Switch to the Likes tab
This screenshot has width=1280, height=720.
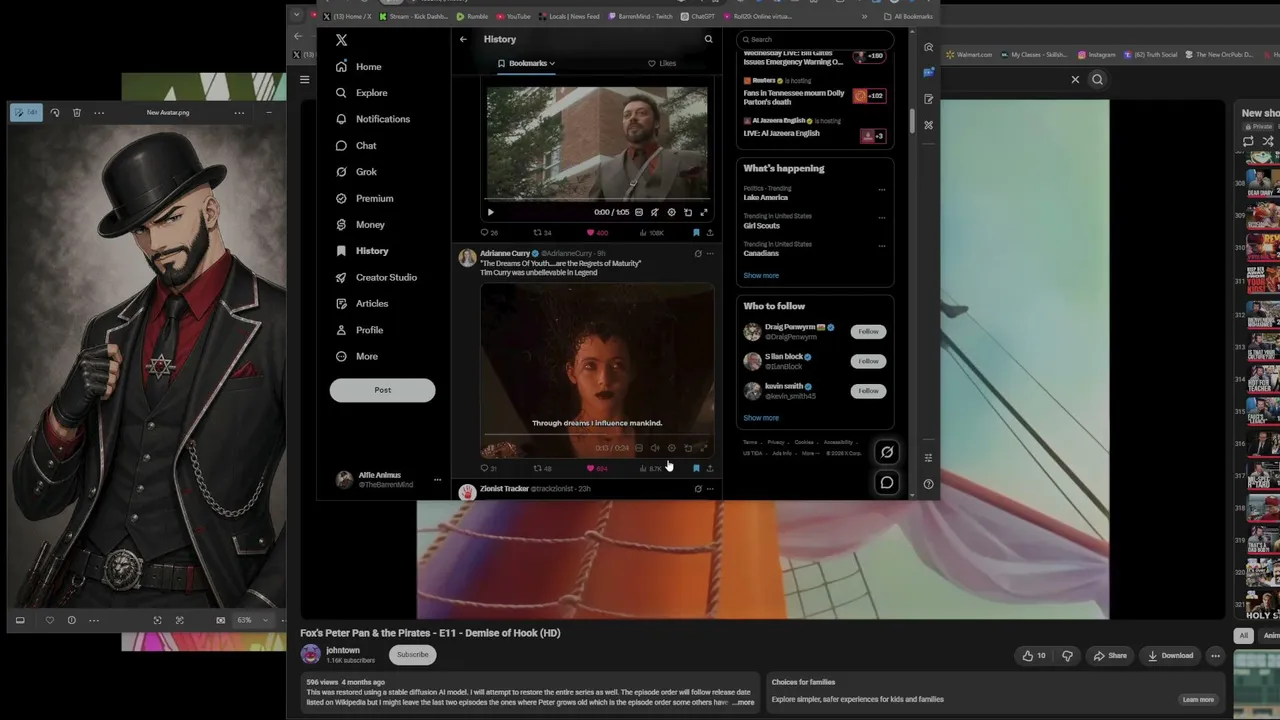pyautogui.click(x=661, y=63)
